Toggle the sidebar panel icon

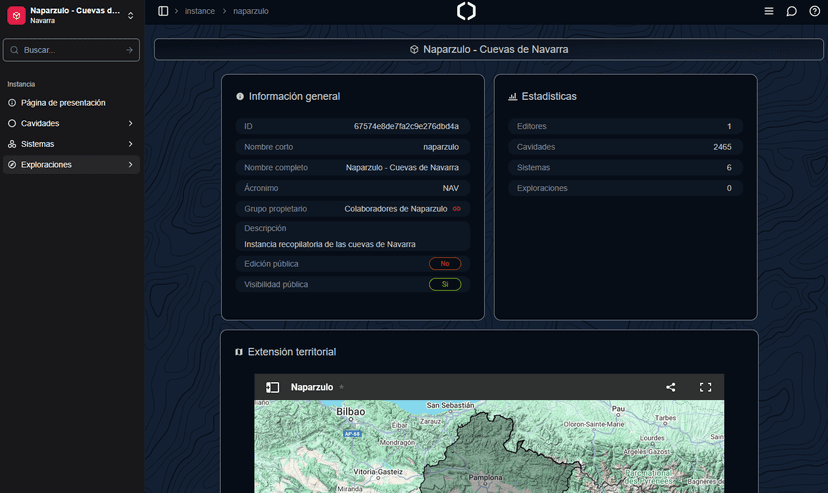pyautogui.click(x=163, y=11)
